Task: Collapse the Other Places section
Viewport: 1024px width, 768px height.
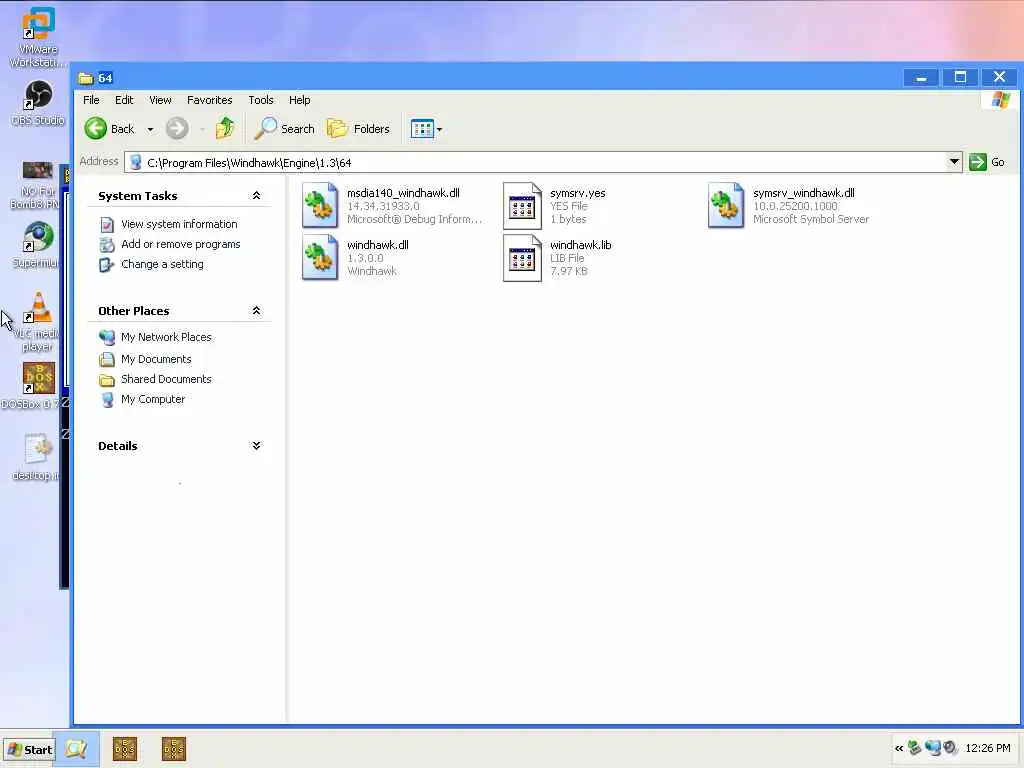Action: click(x=256, y=310)
